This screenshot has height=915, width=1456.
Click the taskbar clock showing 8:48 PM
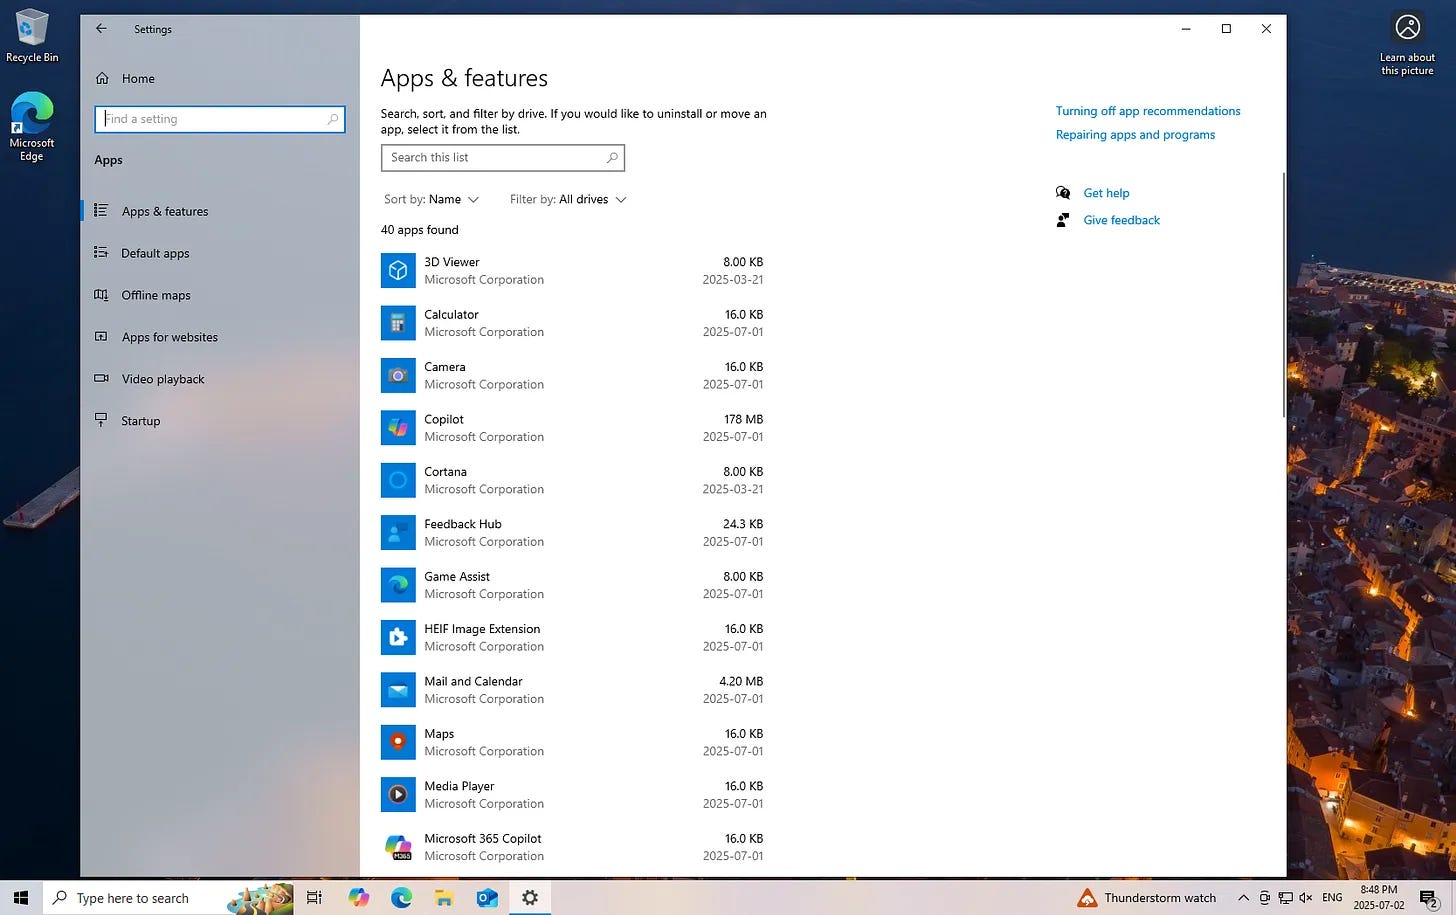tap(1378, 898)
